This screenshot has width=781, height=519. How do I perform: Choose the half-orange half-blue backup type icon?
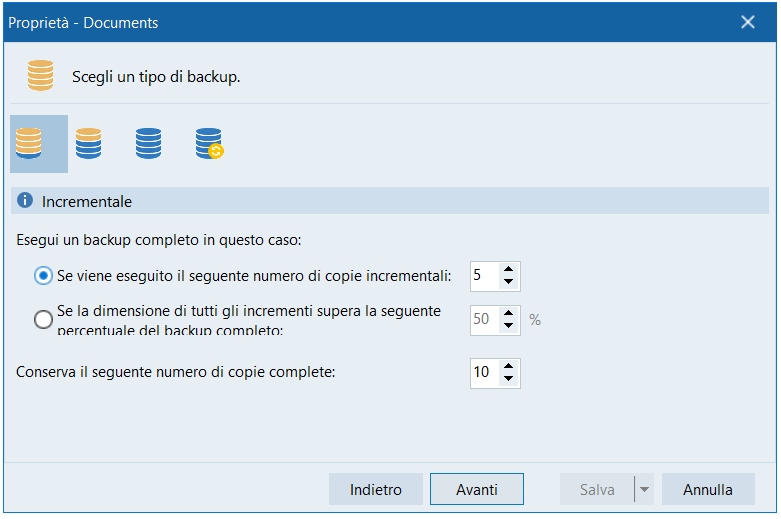click(x=89, y=144)
